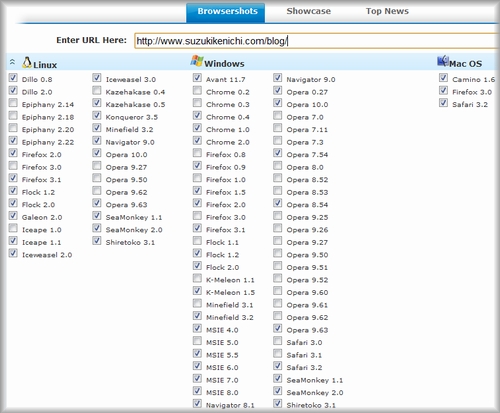The image size is (500, 413).
Task: Disable Epiphany 2.22 checkbox
Action: point(13,141)
